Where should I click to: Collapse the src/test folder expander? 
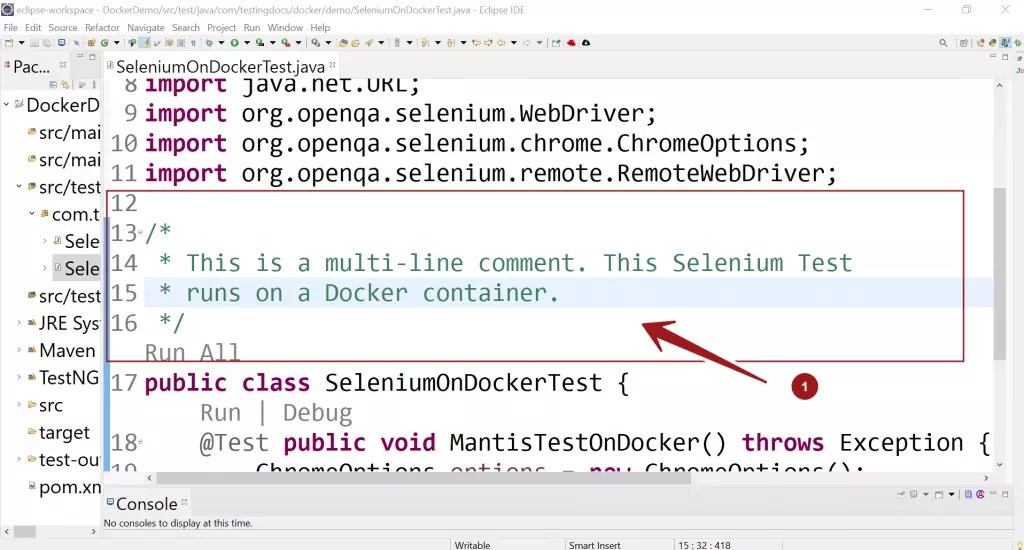[19, 187]
